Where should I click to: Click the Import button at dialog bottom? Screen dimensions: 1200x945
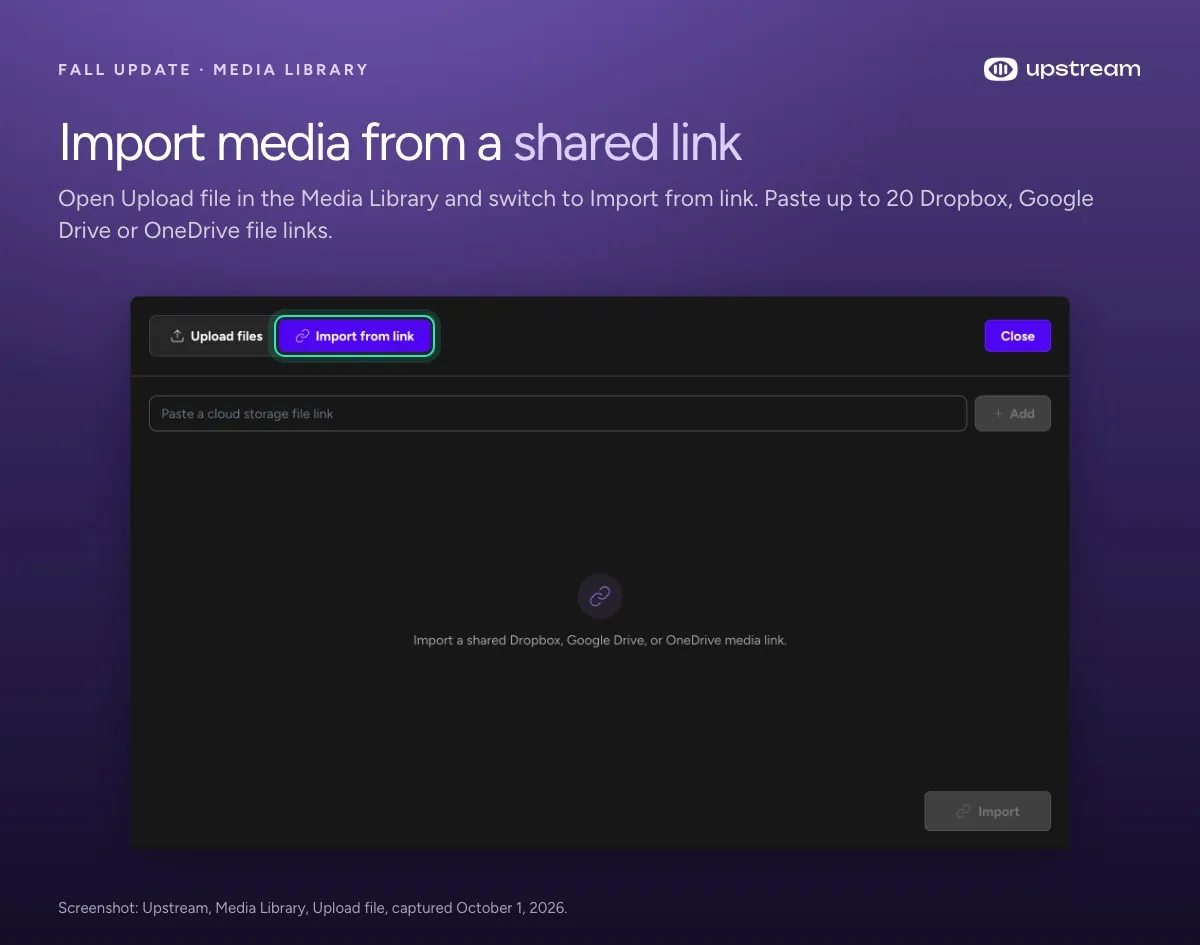tap(987, 811)
